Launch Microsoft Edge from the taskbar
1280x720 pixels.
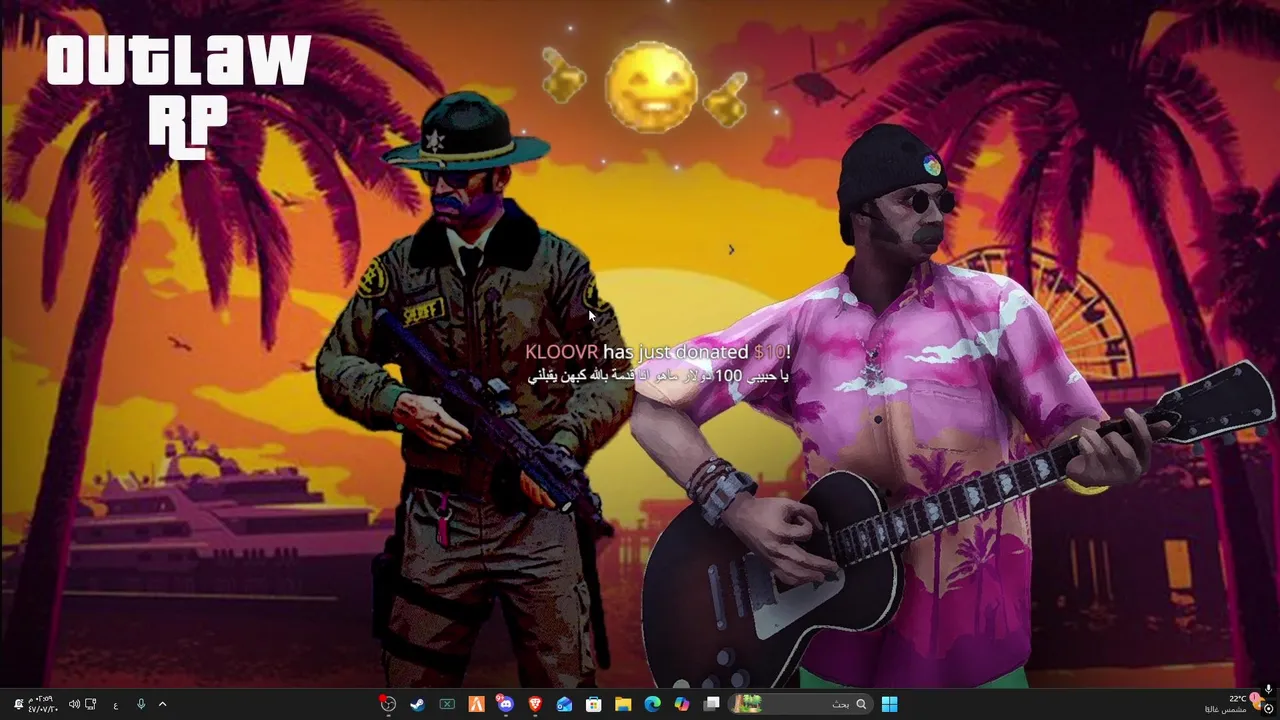click(x=652, y=704)
